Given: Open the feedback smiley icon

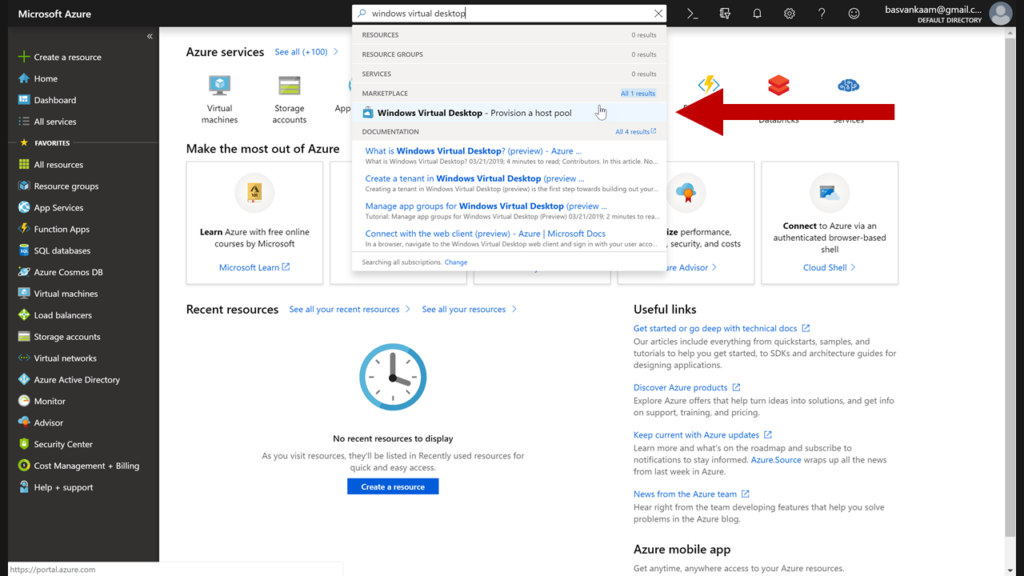Looking at the screenshot, I should [854, 13].
